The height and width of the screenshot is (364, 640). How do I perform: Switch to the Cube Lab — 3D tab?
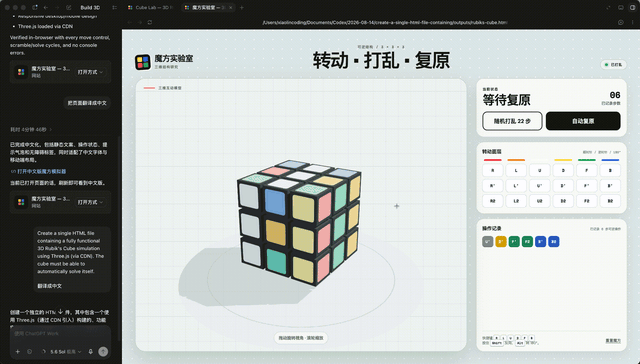(x=151, y=7)
